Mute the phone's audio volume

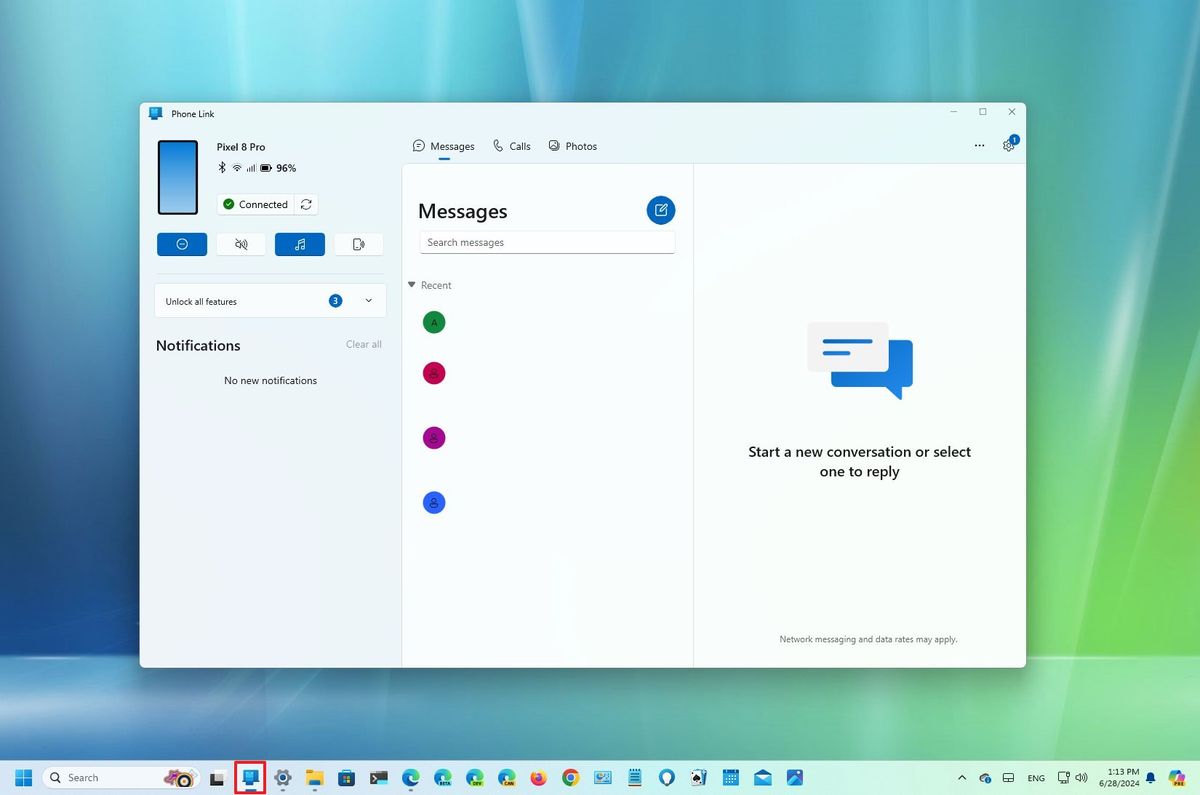(240, 244)
